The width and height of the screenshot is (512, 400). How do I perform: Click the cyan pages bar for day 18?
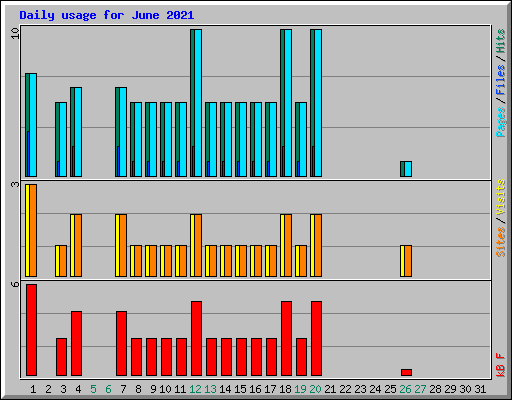(288, 103)
